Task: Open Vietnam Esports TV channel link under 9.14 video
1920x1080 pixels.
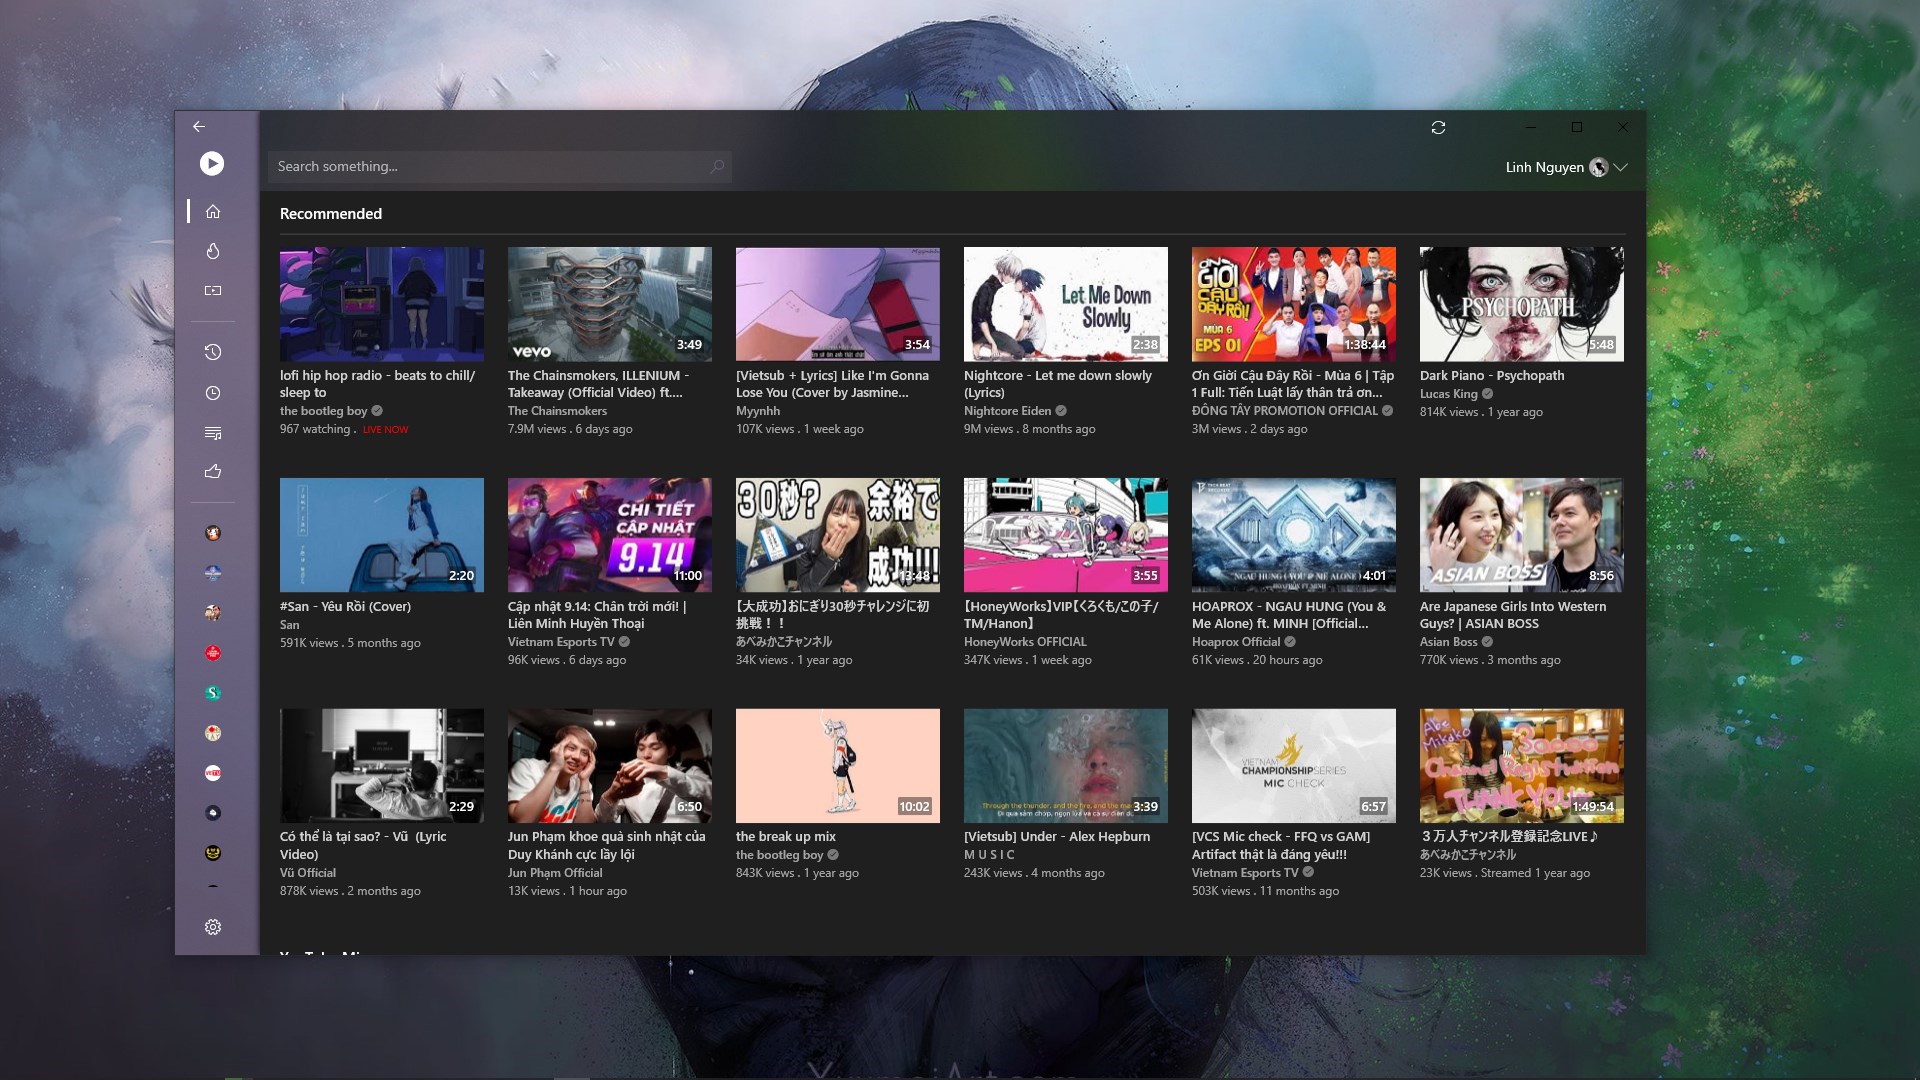Action: coord(560,642)
